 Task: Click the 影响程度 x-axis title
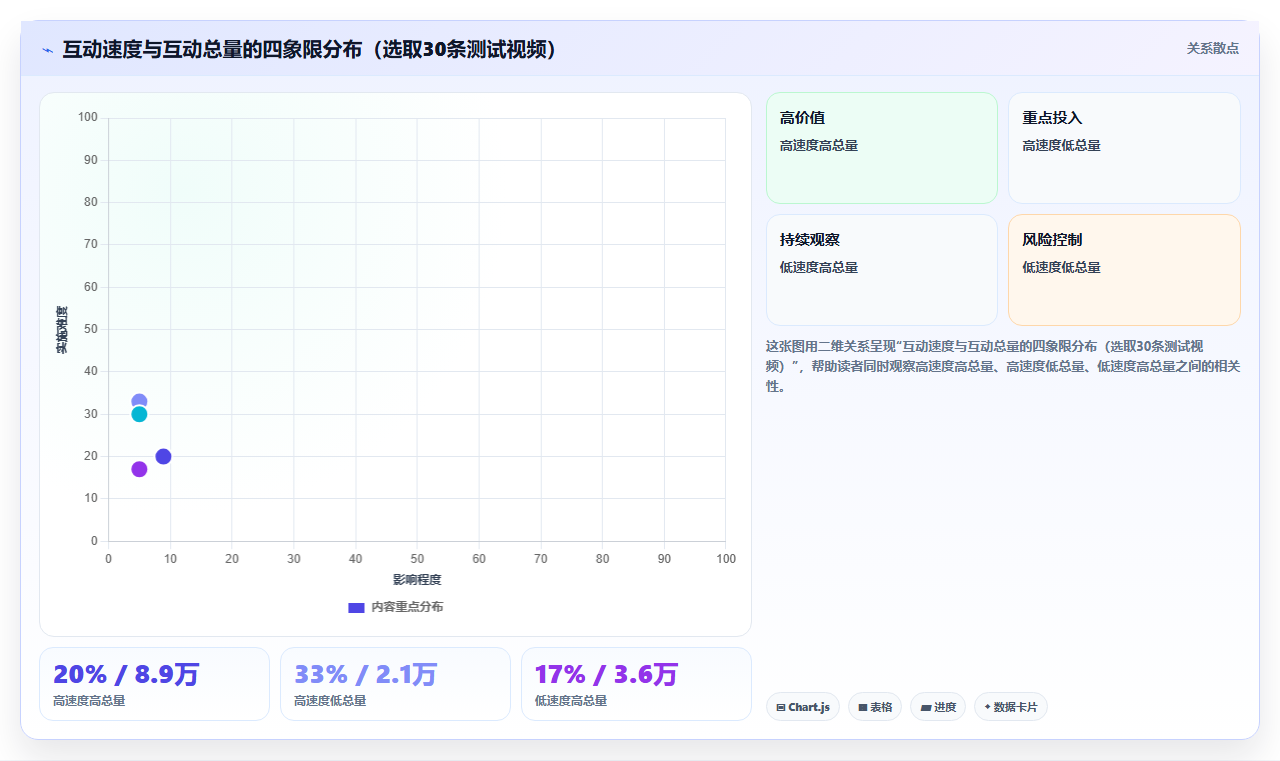417,579
